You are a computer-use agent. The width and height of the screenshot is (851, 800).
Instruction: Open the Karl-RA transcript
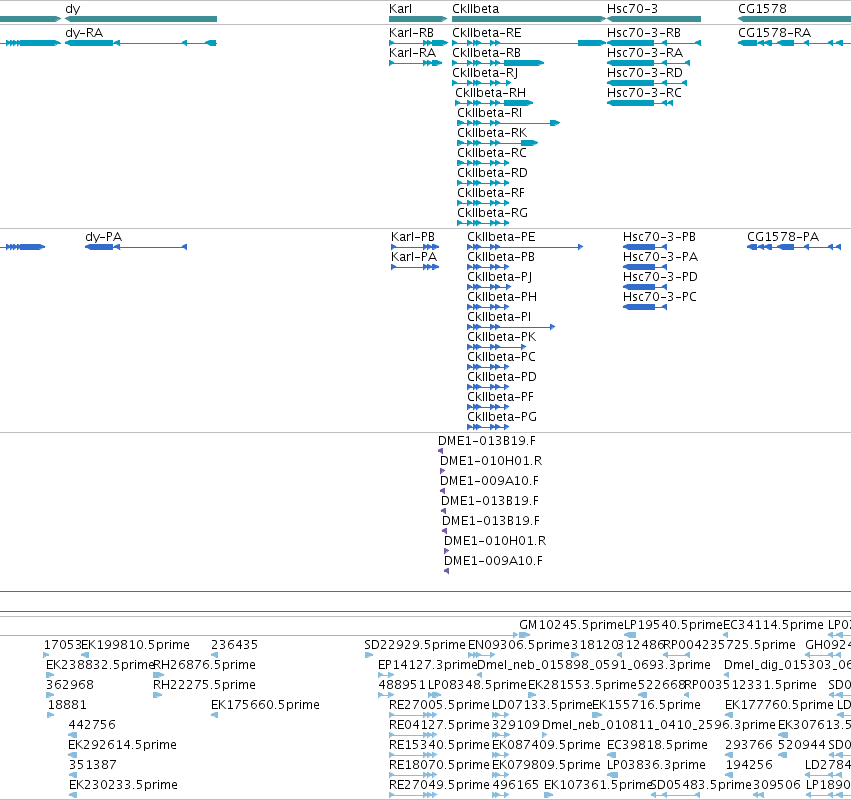coord(412,53)
